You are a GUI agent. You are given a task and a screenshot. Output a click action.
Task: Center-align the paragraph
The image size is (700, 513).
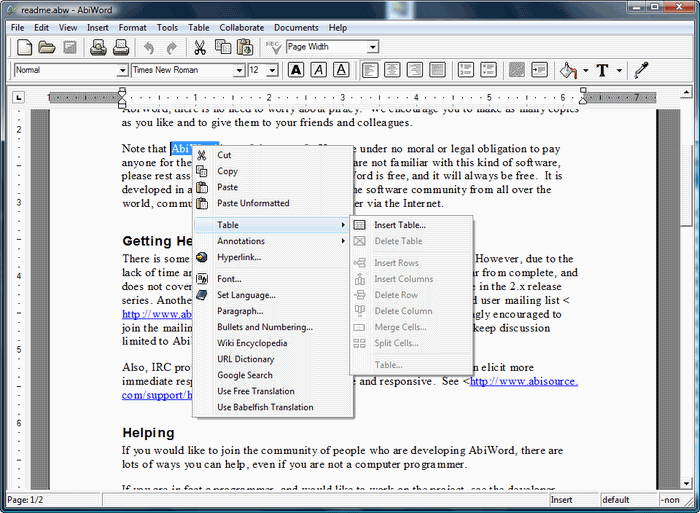pyautogui.click(x=392, y=70)
